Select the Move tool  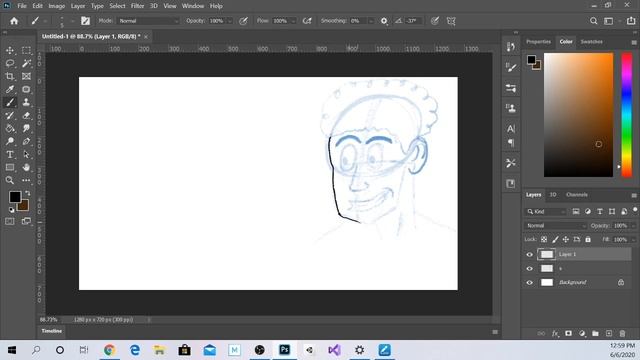pyautogui.click(x=10, y=50)
